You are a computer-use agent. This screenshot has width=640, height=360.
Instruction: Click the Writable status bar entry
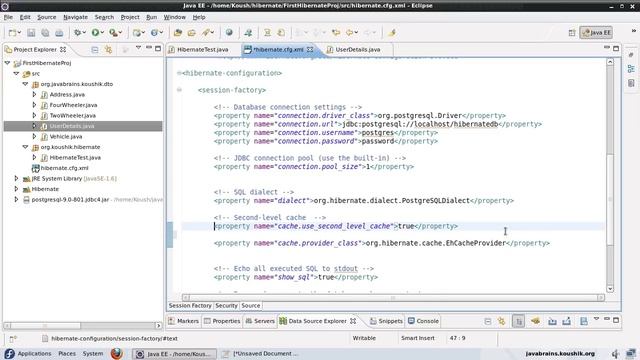364,338
